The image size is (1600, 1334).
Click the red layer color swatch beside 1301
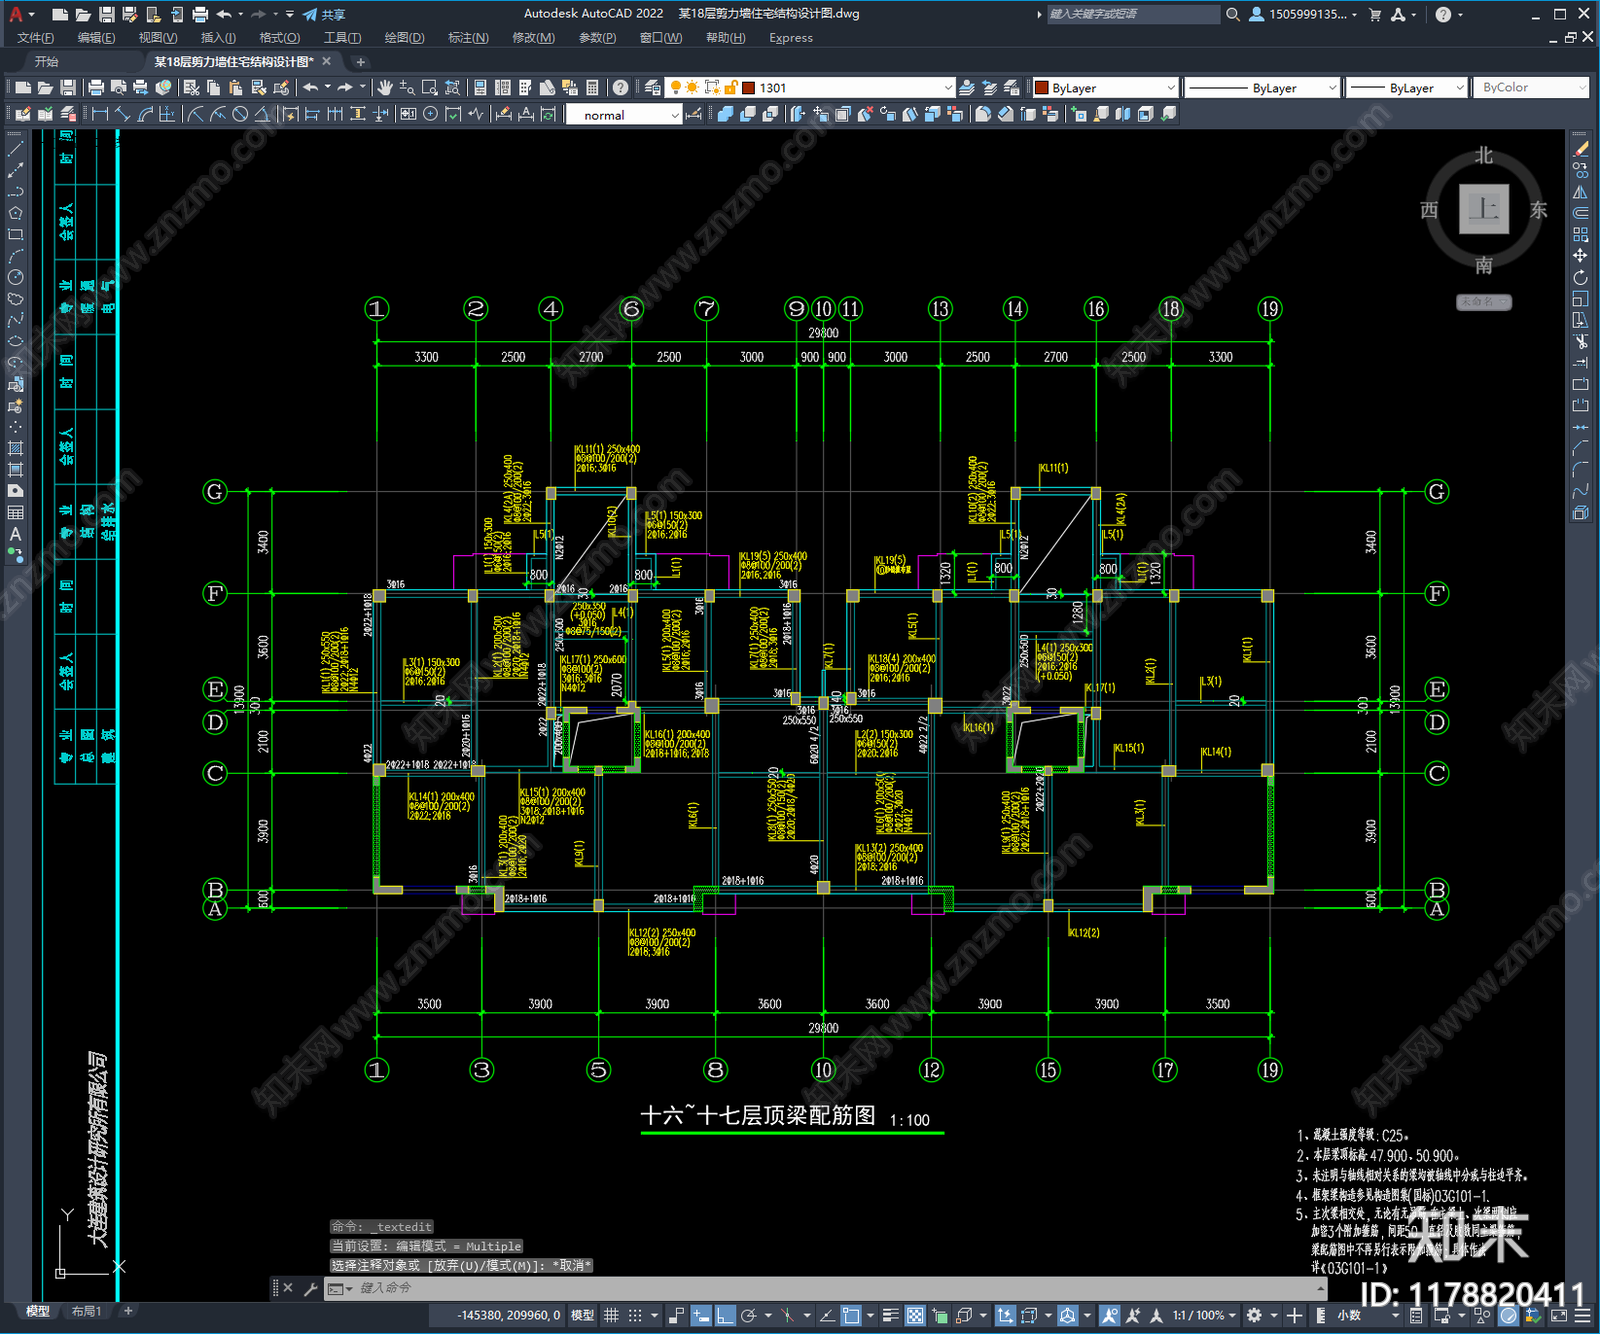point(748,88)
